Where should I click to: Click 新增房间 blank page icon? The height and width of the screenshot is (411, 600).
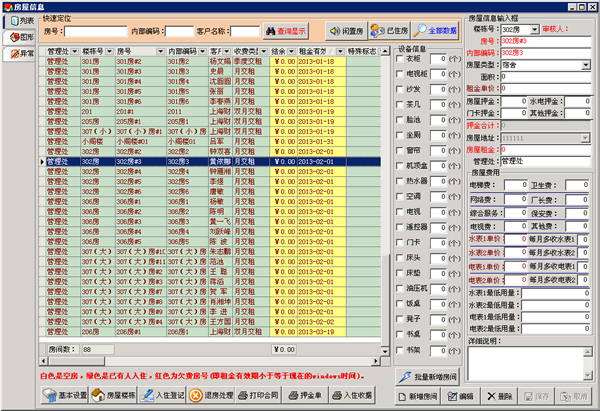pos(402,397)
